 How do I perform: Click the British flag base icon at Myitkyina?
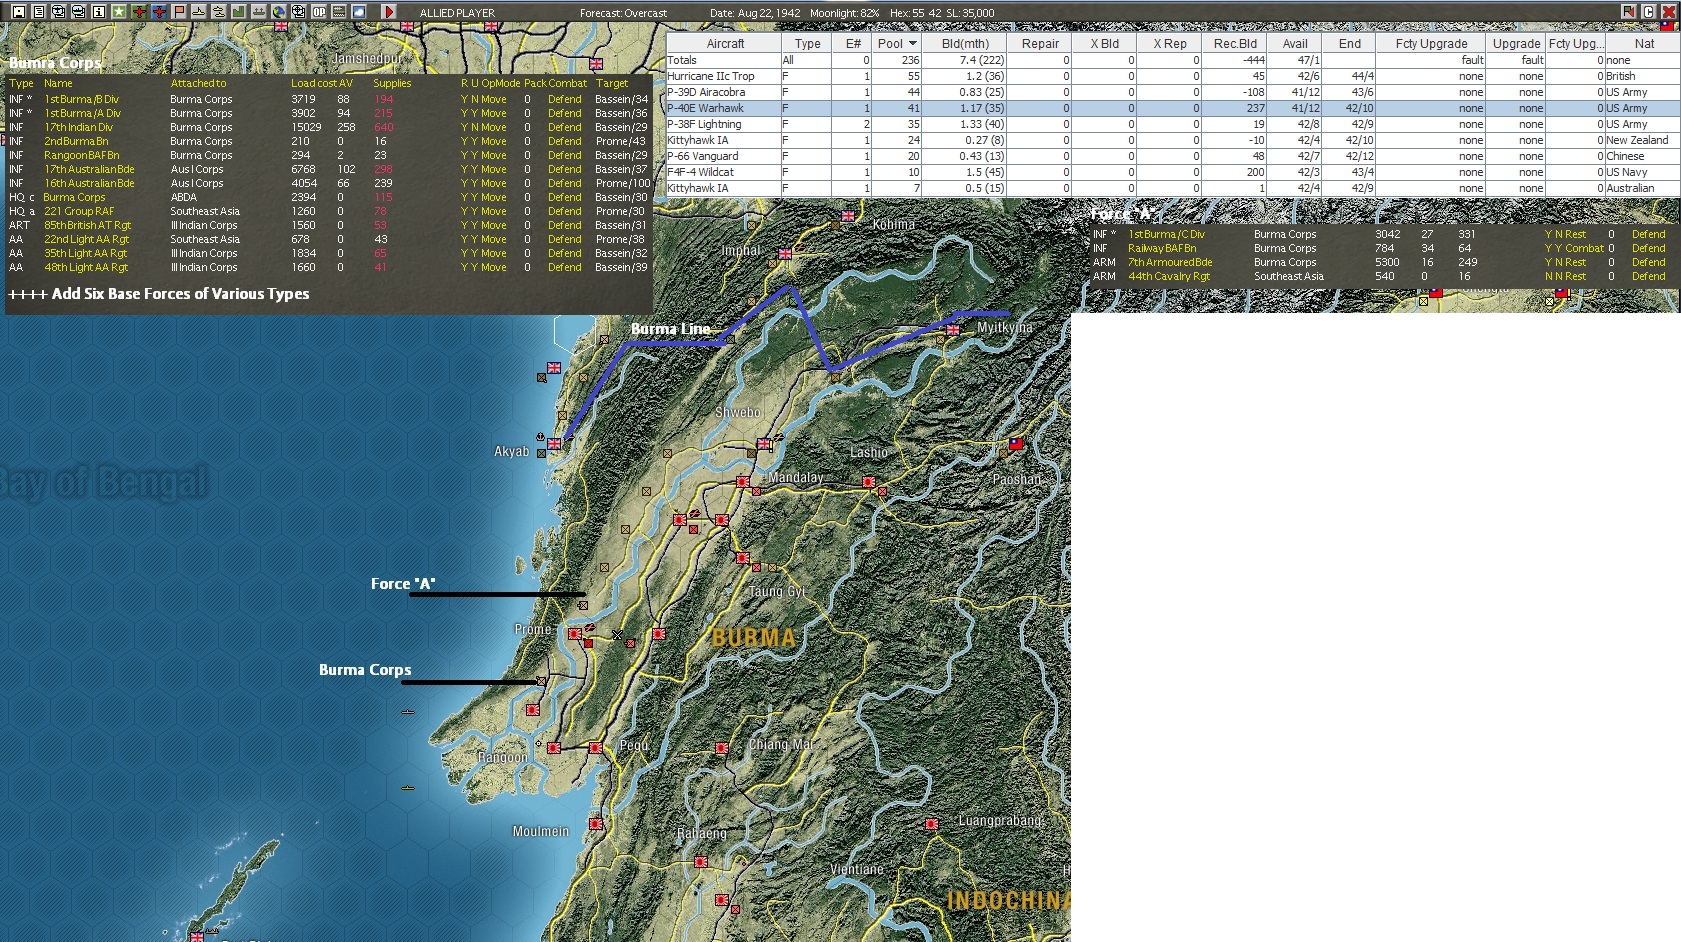click(x=953, y=329)
